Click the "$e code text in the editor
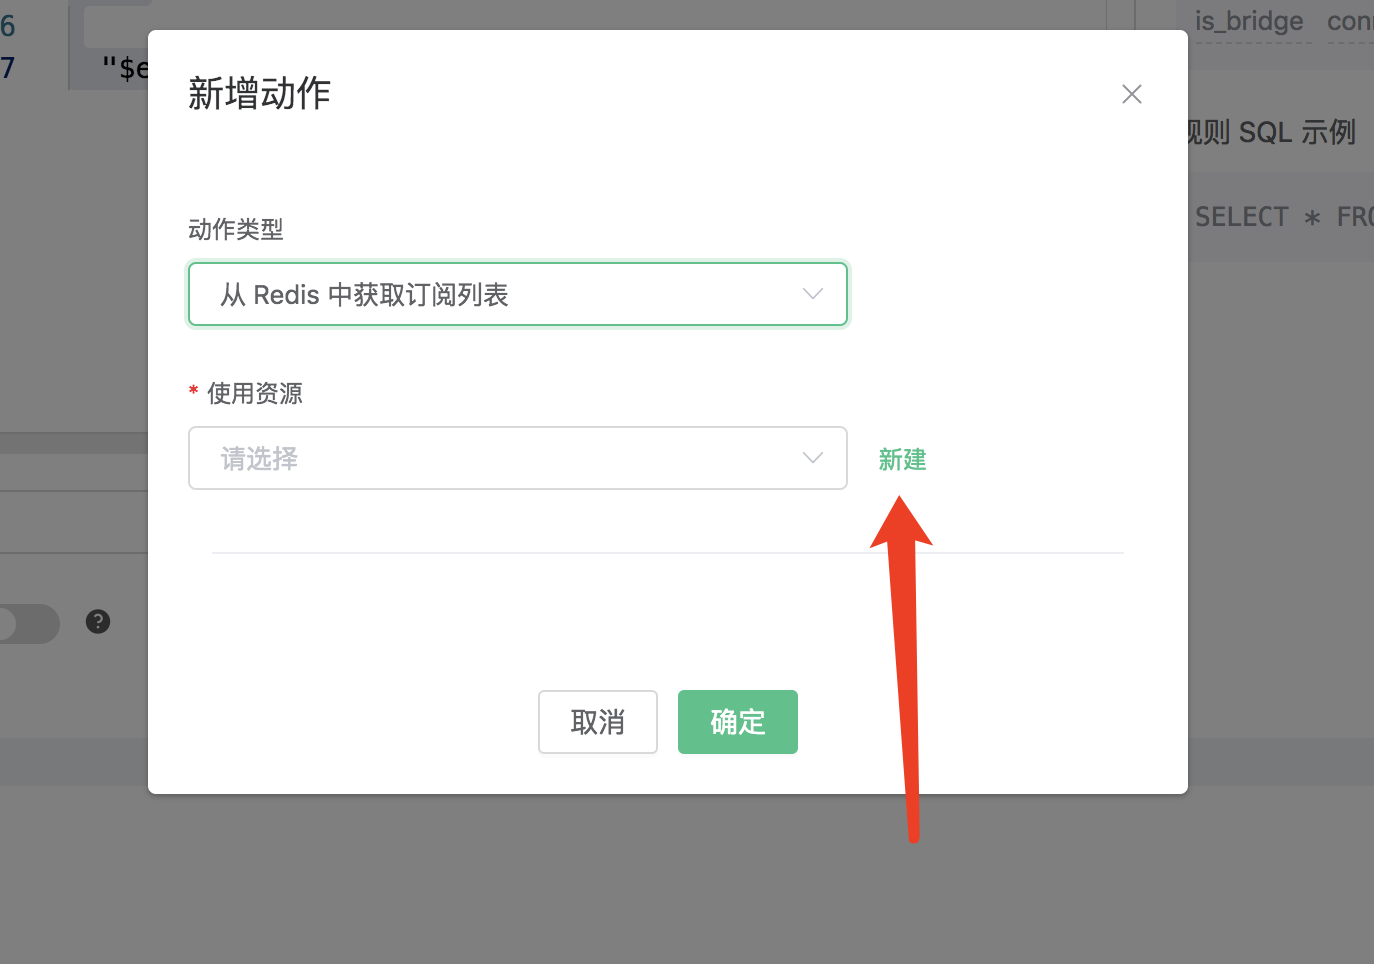This screenshot has height=964, width=1374. click(x=125, y=68)
